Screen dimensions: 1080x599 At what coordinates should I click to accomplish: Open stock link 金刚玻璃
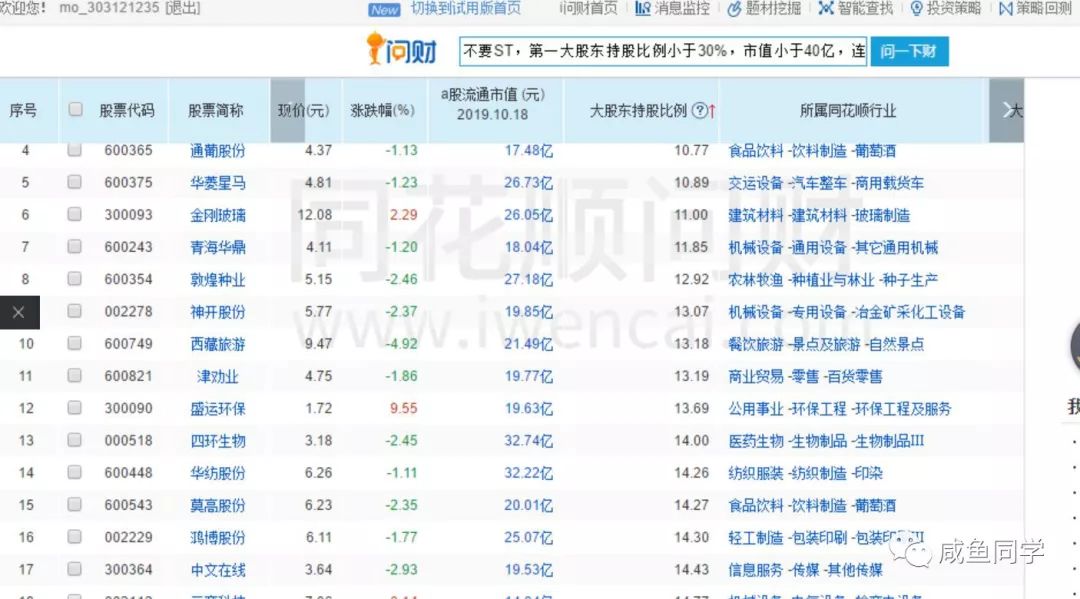point(218,215)
